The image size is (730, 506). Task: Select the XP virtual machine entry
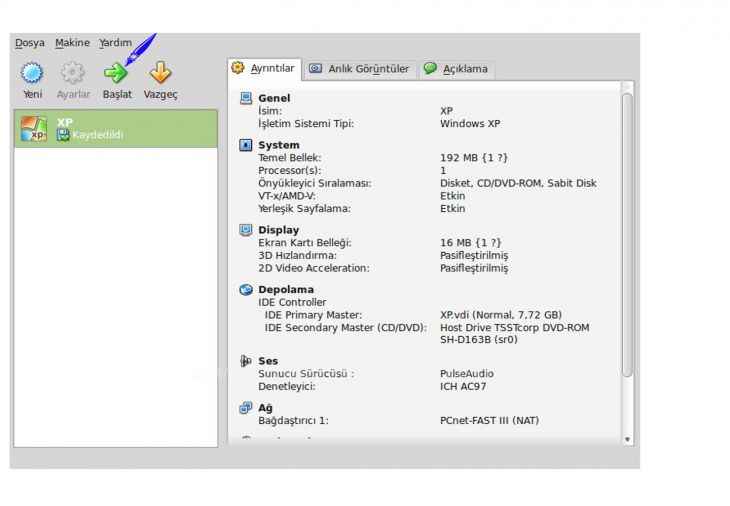pos(116,129)
